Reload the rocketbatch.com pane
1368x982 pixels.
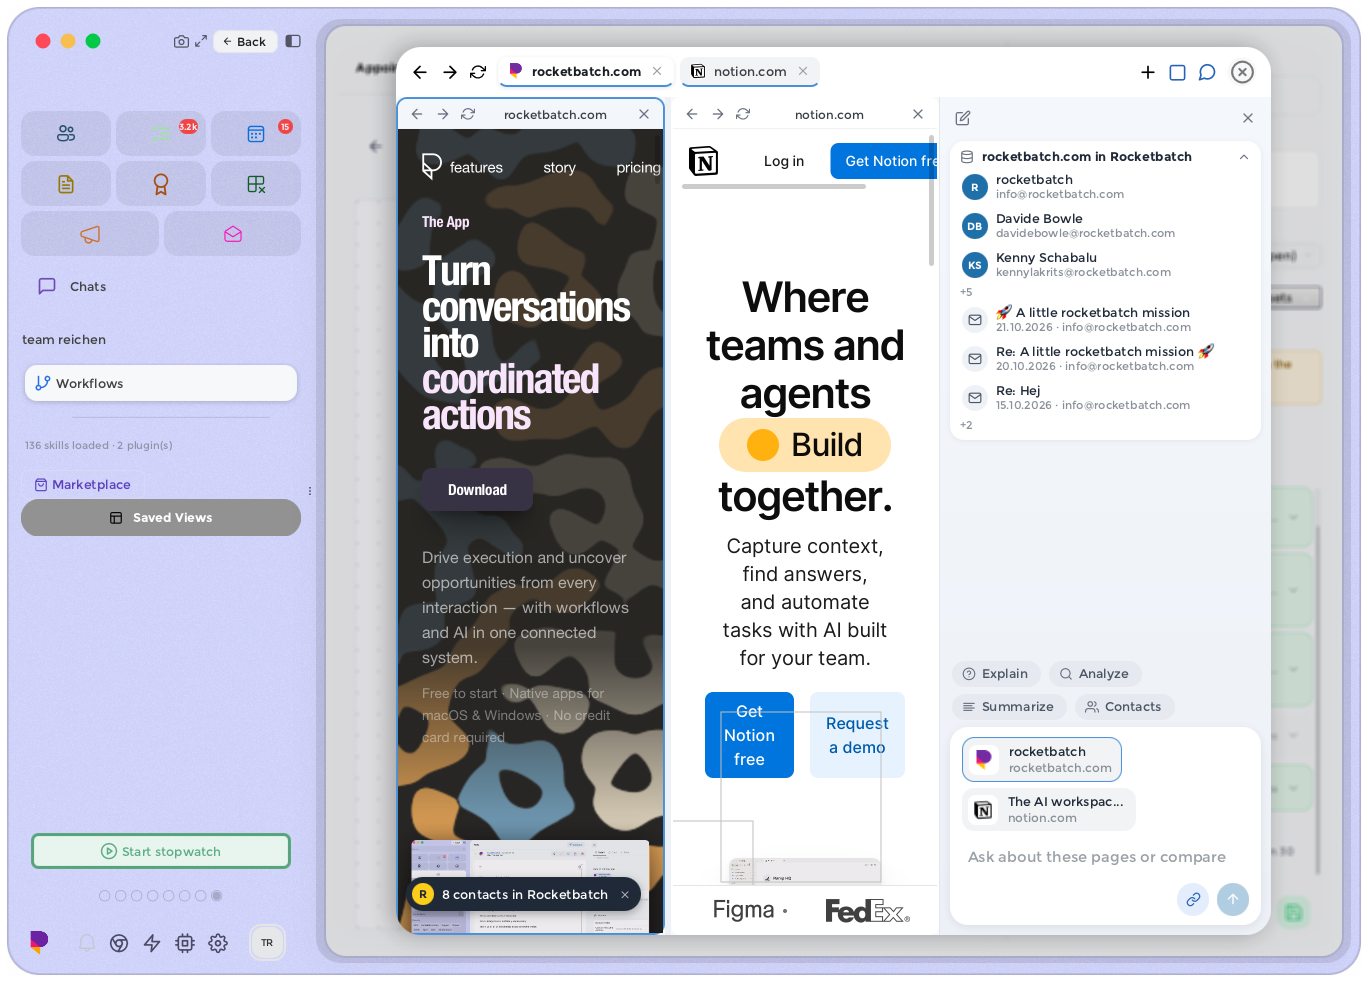[x=468, y=114]
